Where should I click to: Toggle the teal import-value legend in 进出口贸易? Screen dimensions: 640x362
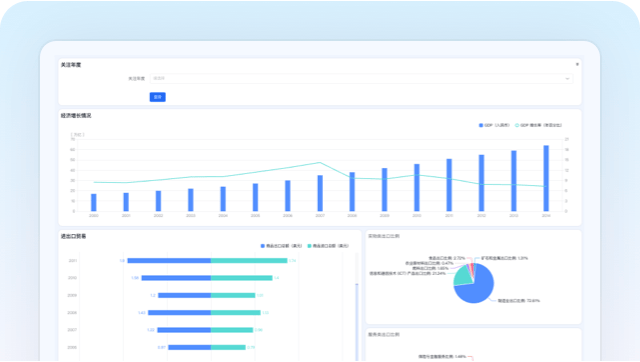pyautogui.click(x=328, y=246)
